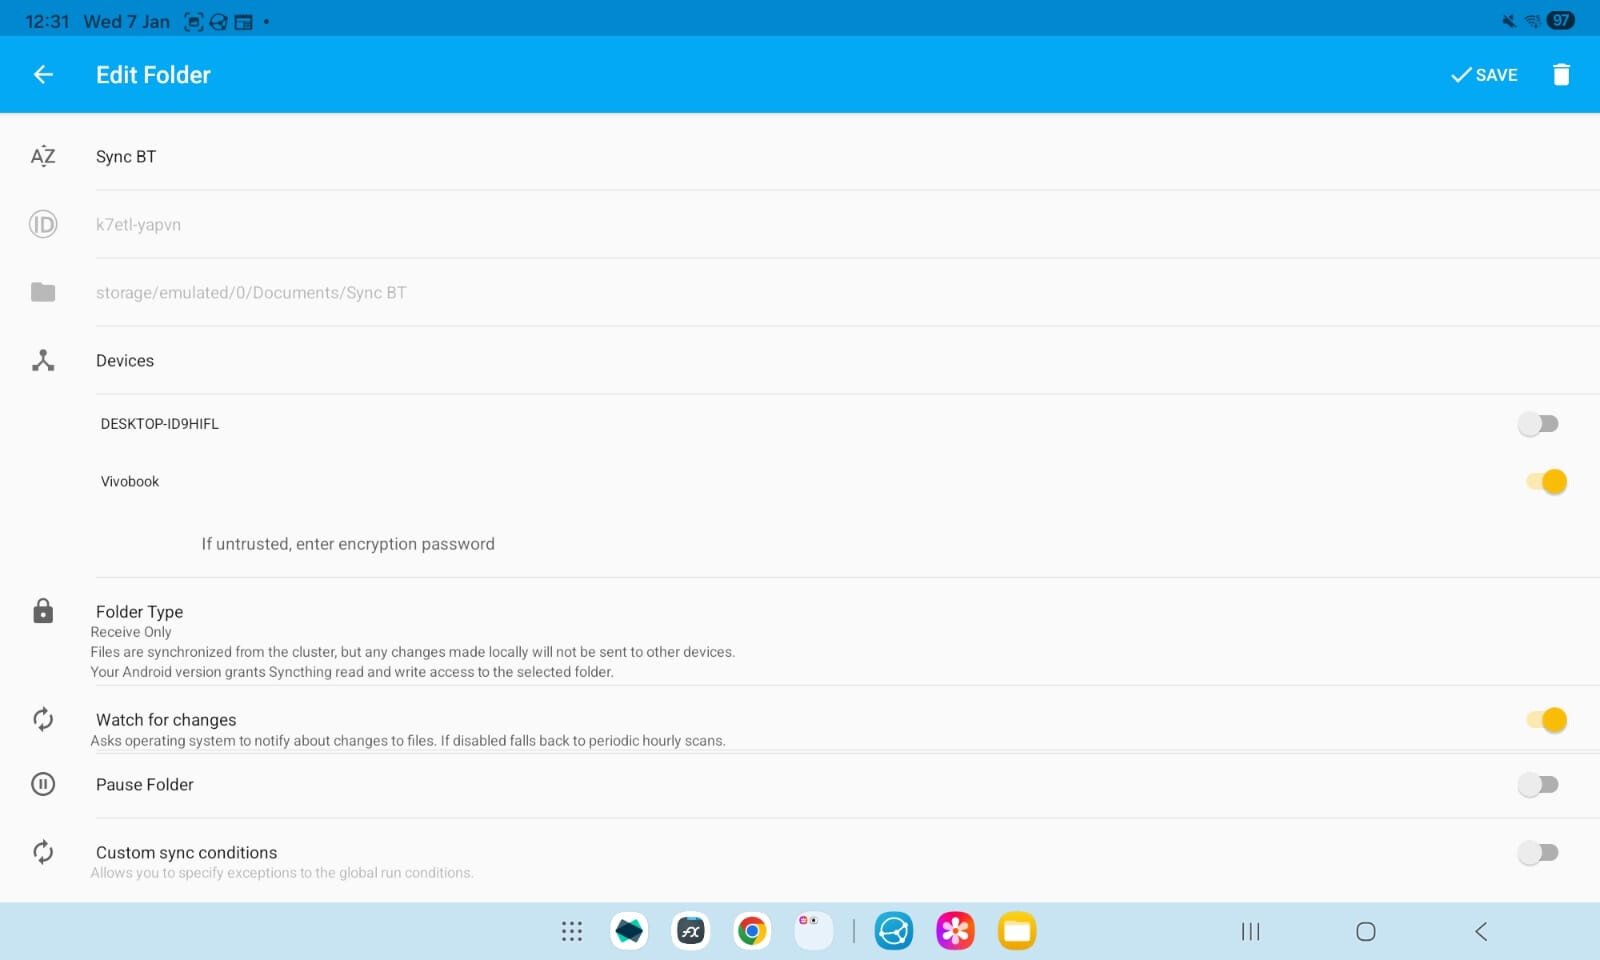Enable Custom sync conditions switch

1538,853
